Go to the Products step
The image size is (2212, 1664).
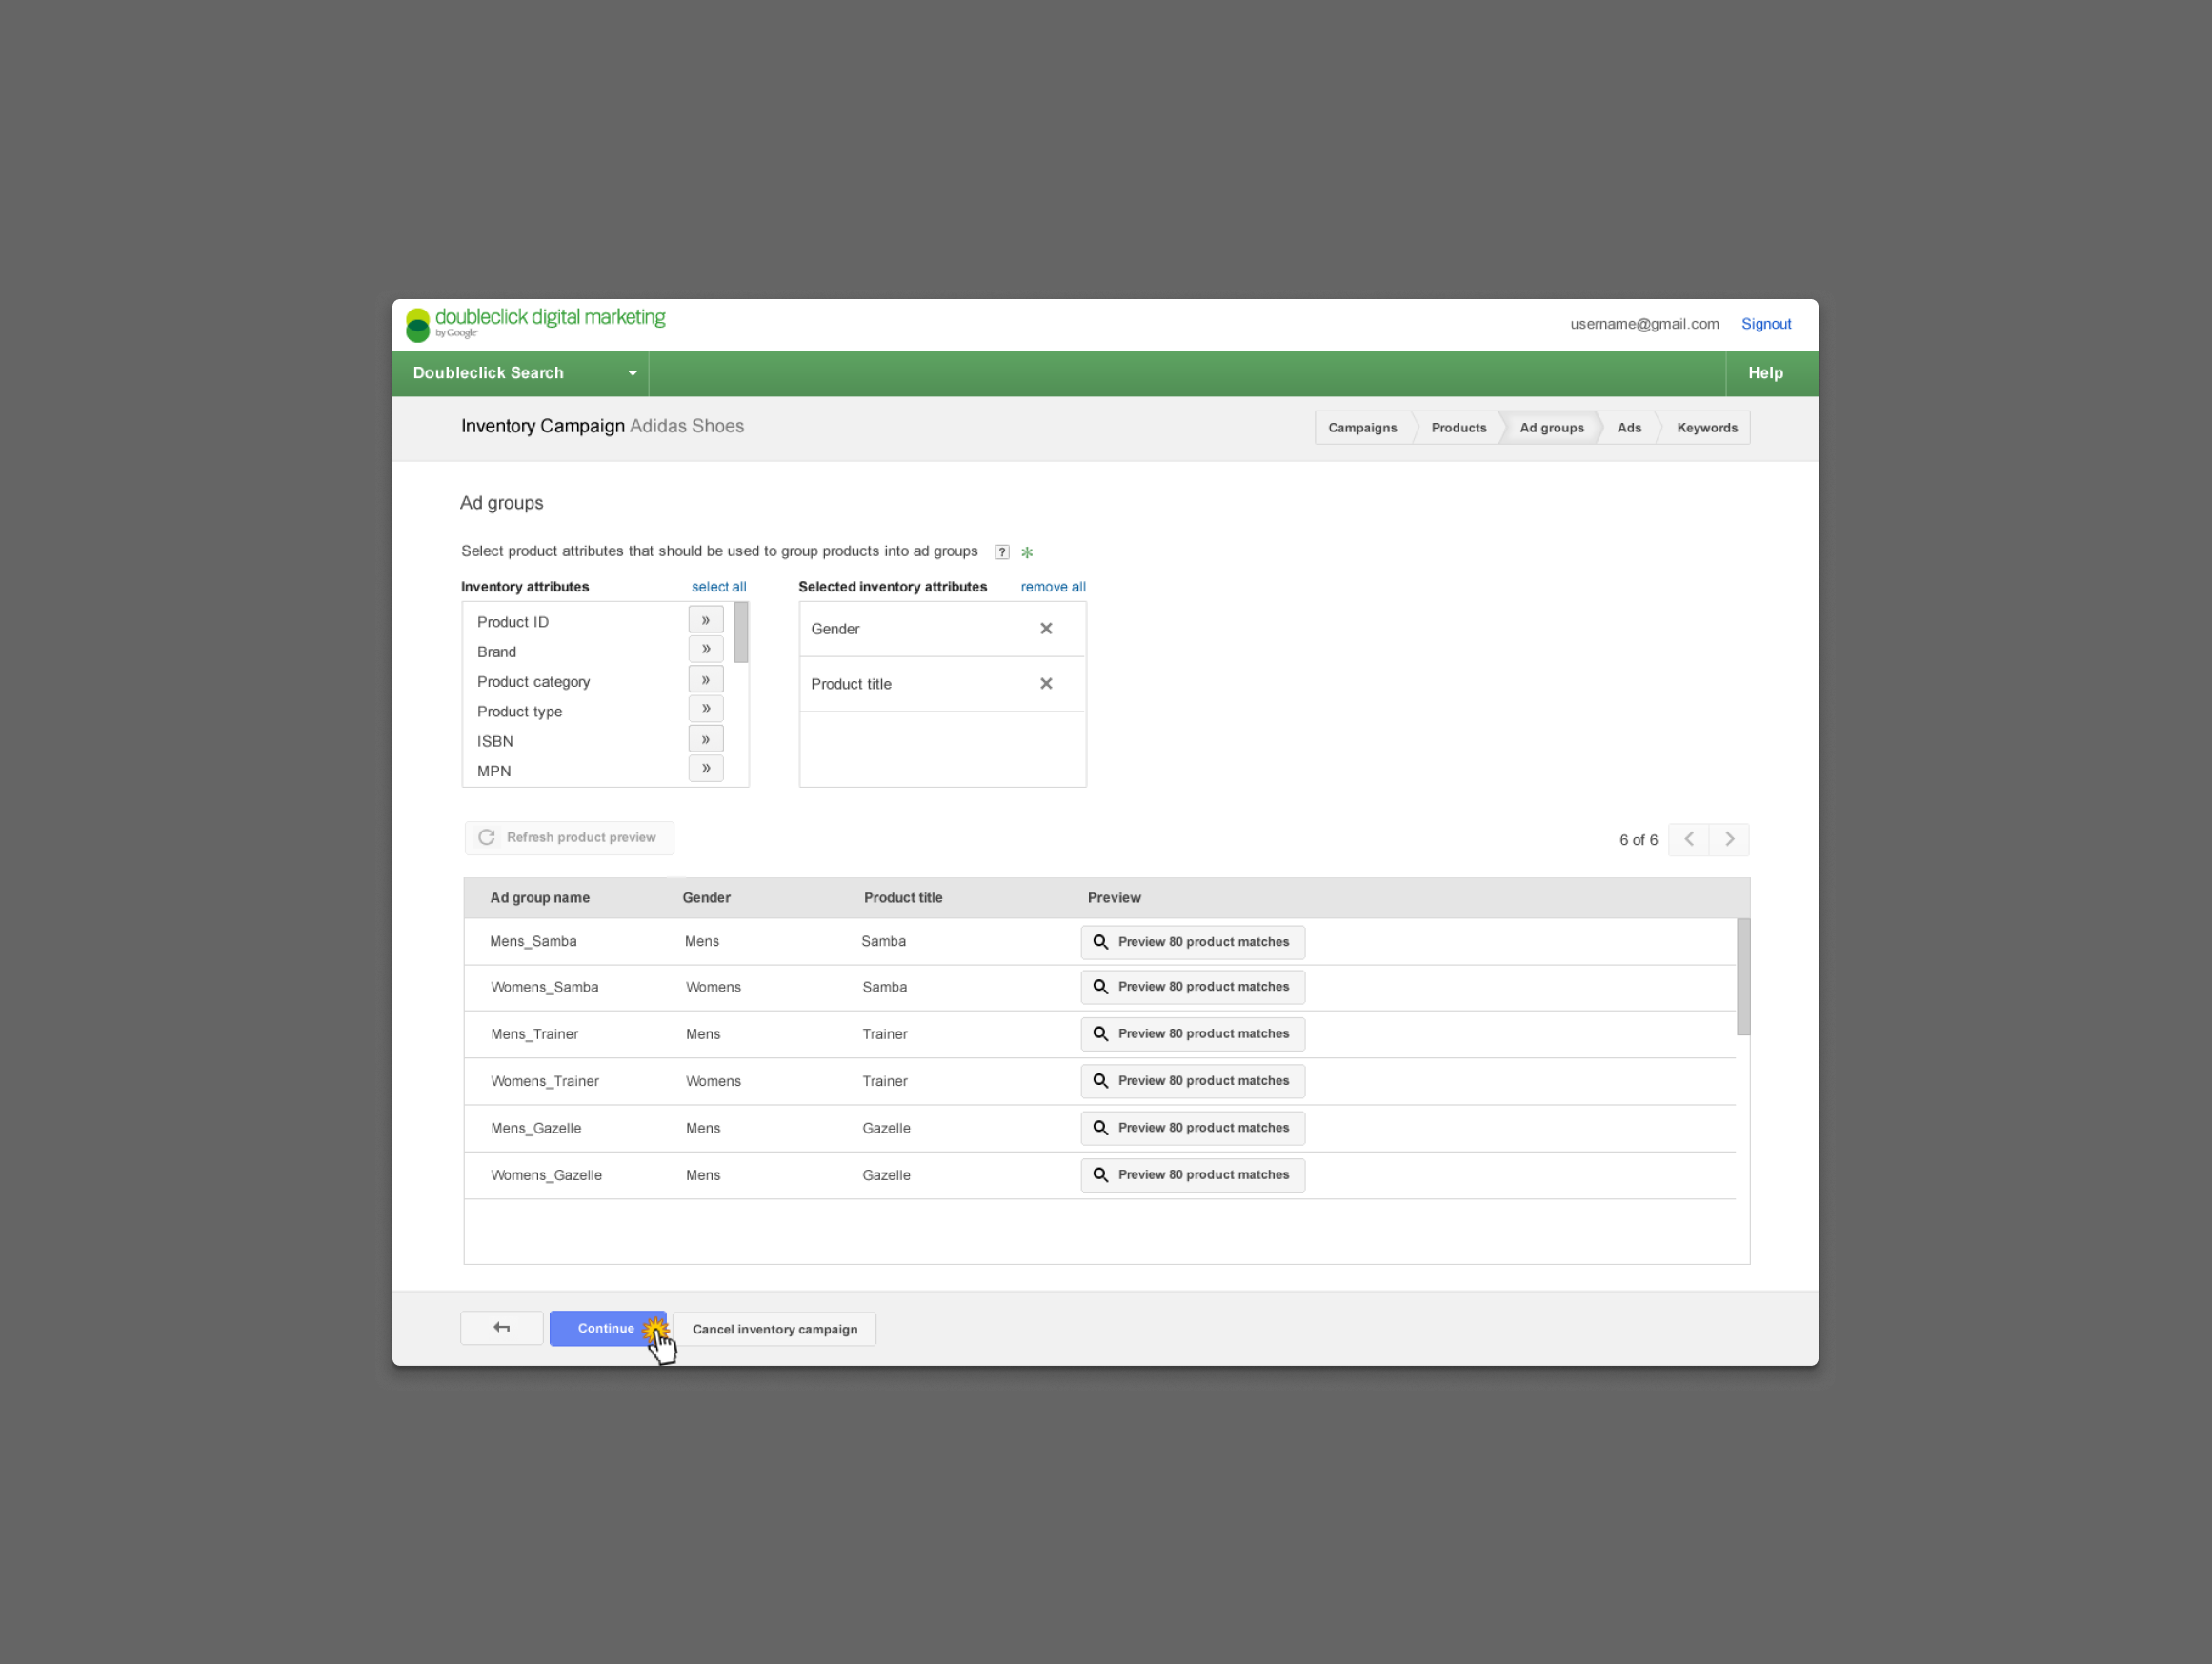tap(1458, 428)
